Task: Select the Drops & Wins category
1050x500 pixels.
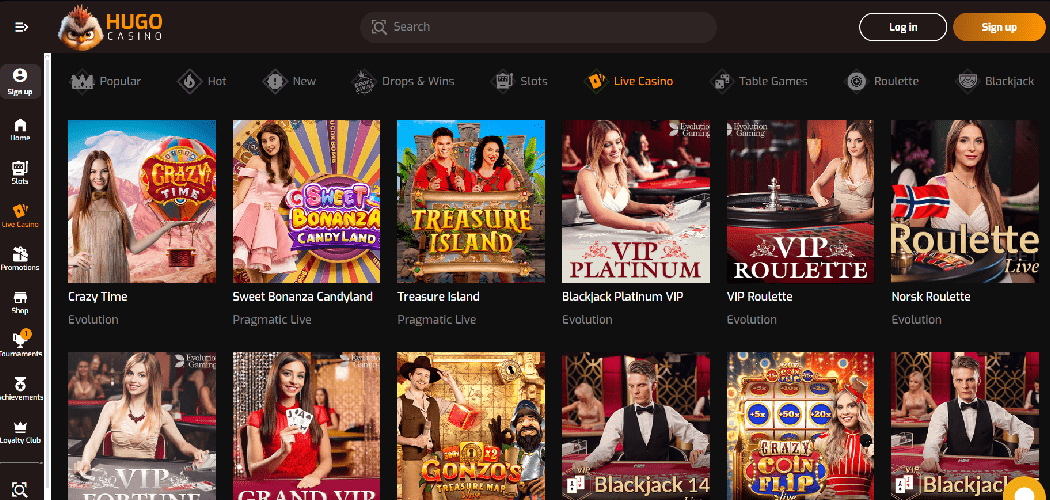Action: pyautogui.click(x=403, y=81)
